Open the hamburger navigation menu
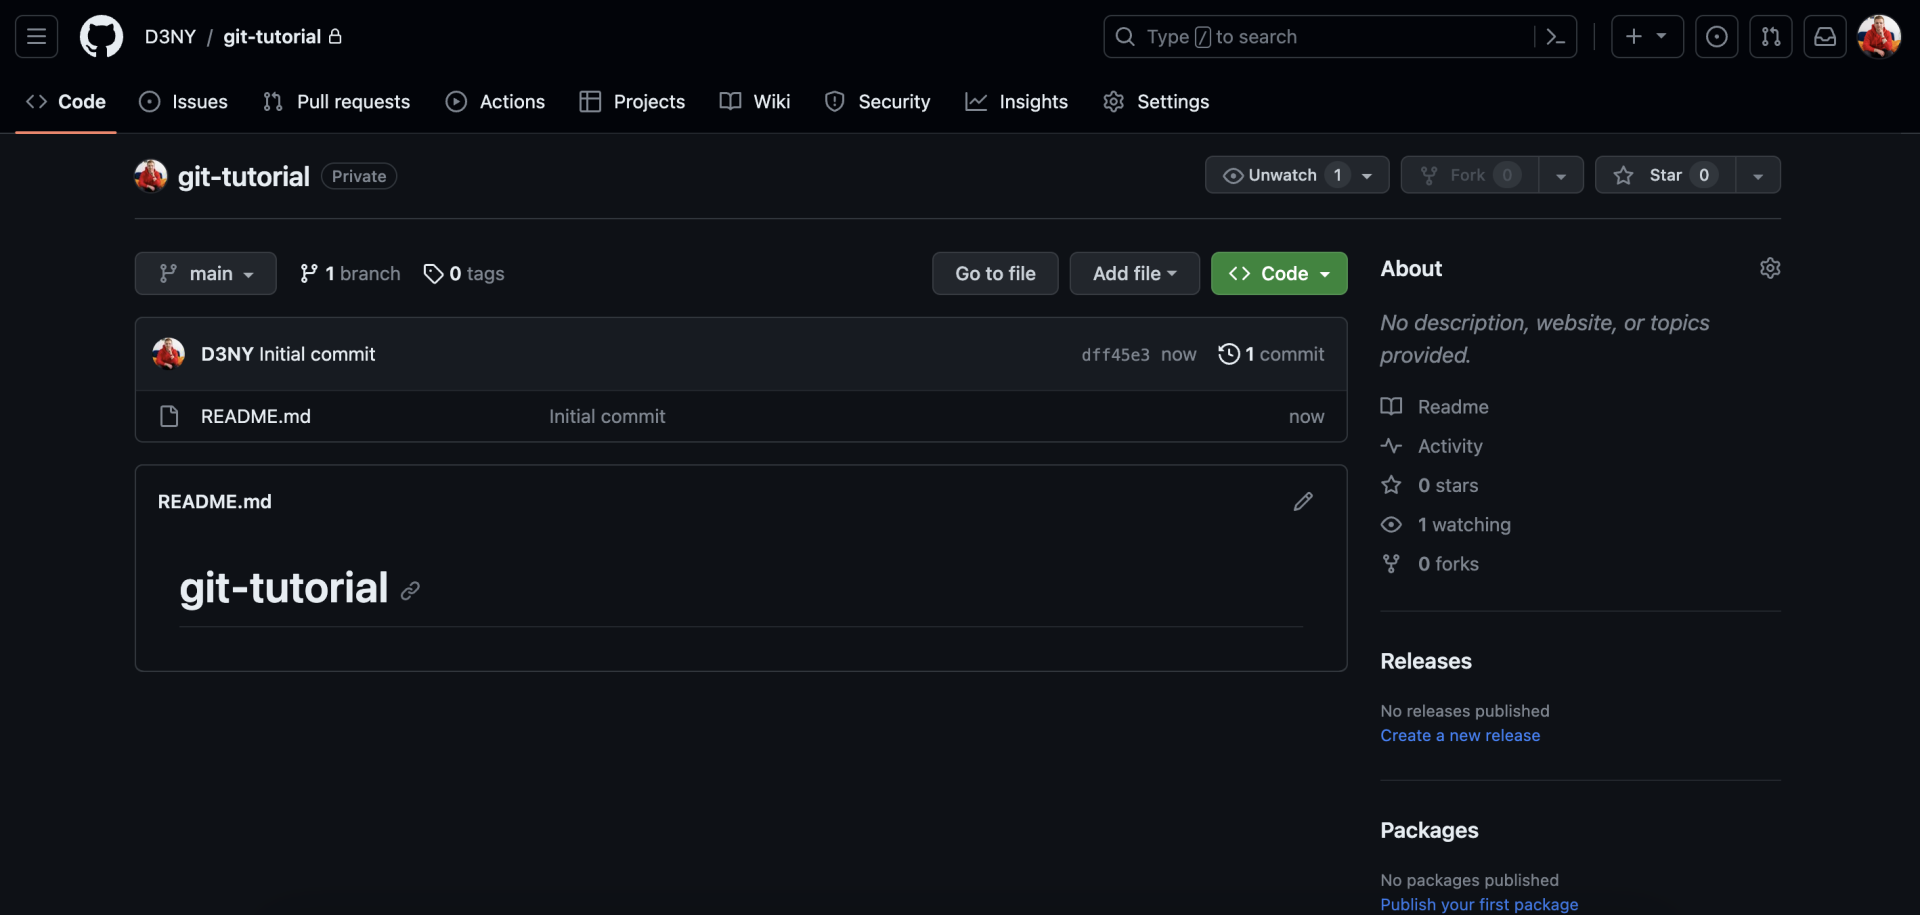 pos(36,37)
